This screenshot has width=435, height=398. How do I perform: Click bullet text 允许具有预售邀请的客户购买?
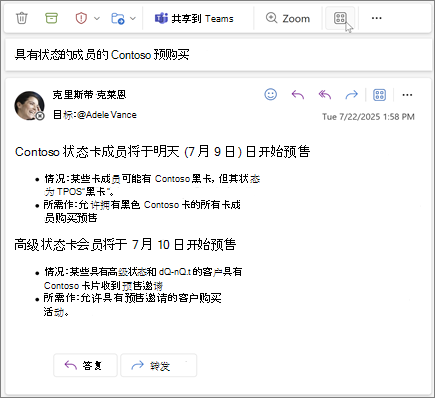[x=133, y=305]
